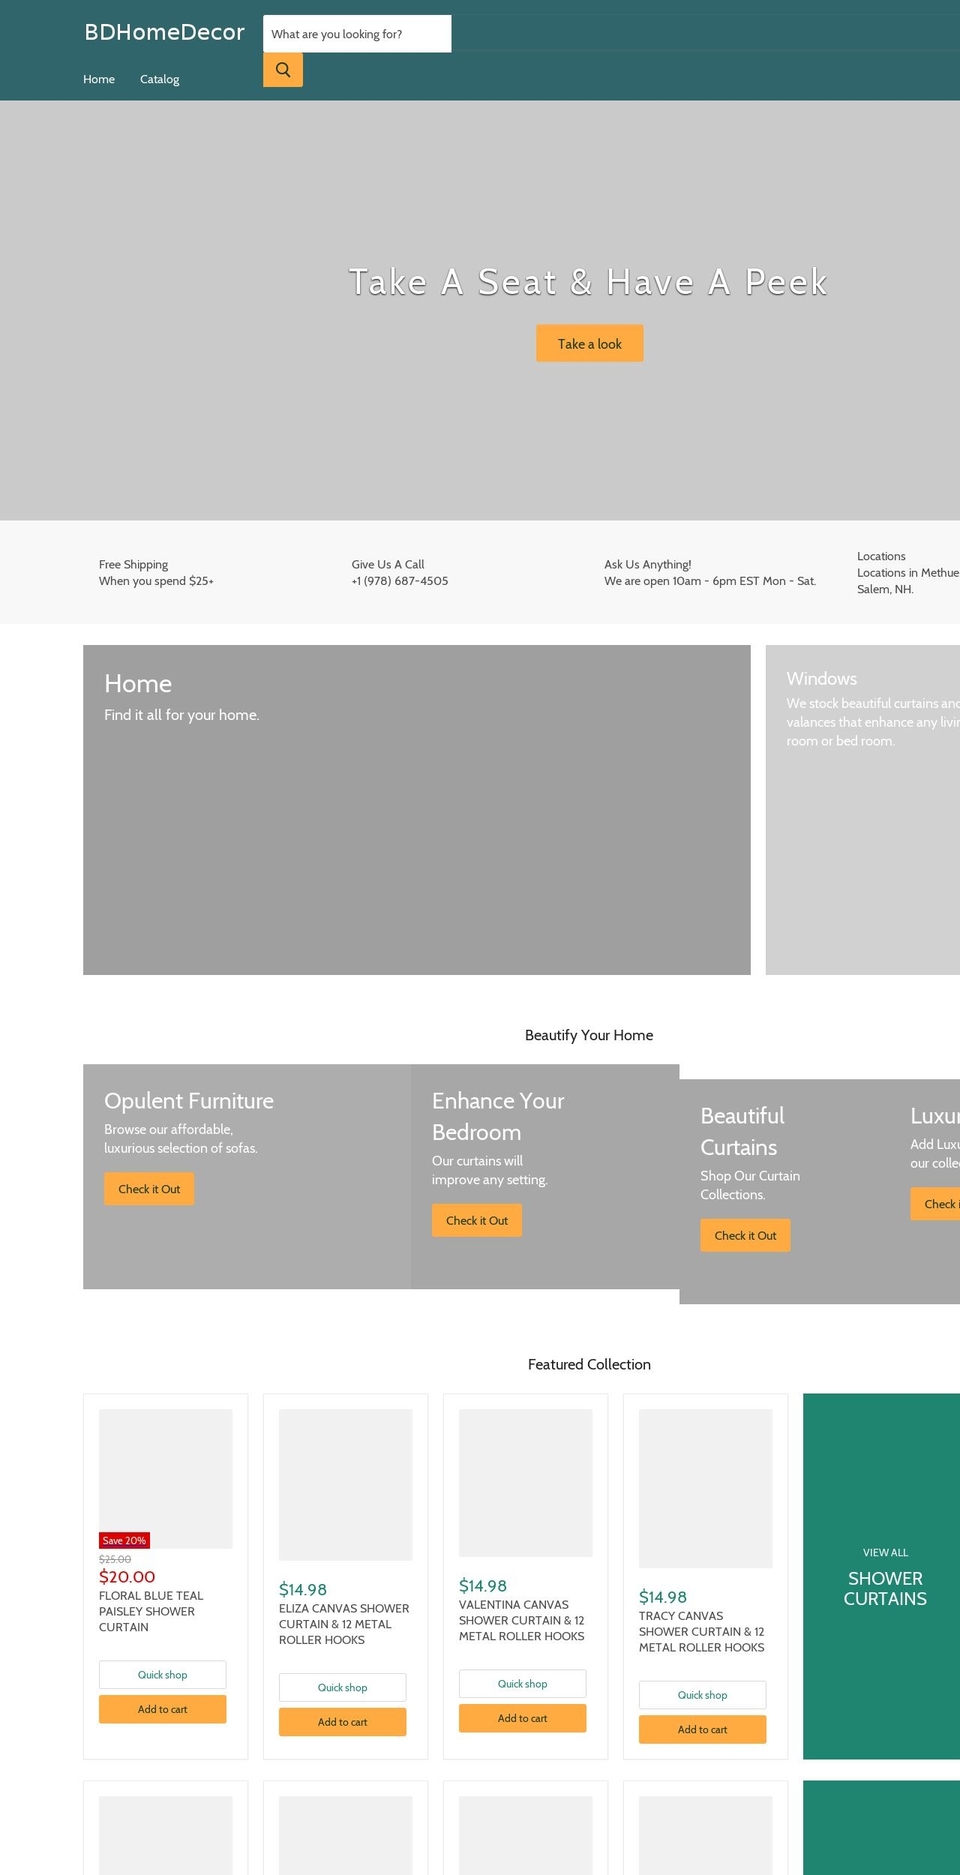
Task: Open the 'Windows' collection banner
Action: [863, 810]
